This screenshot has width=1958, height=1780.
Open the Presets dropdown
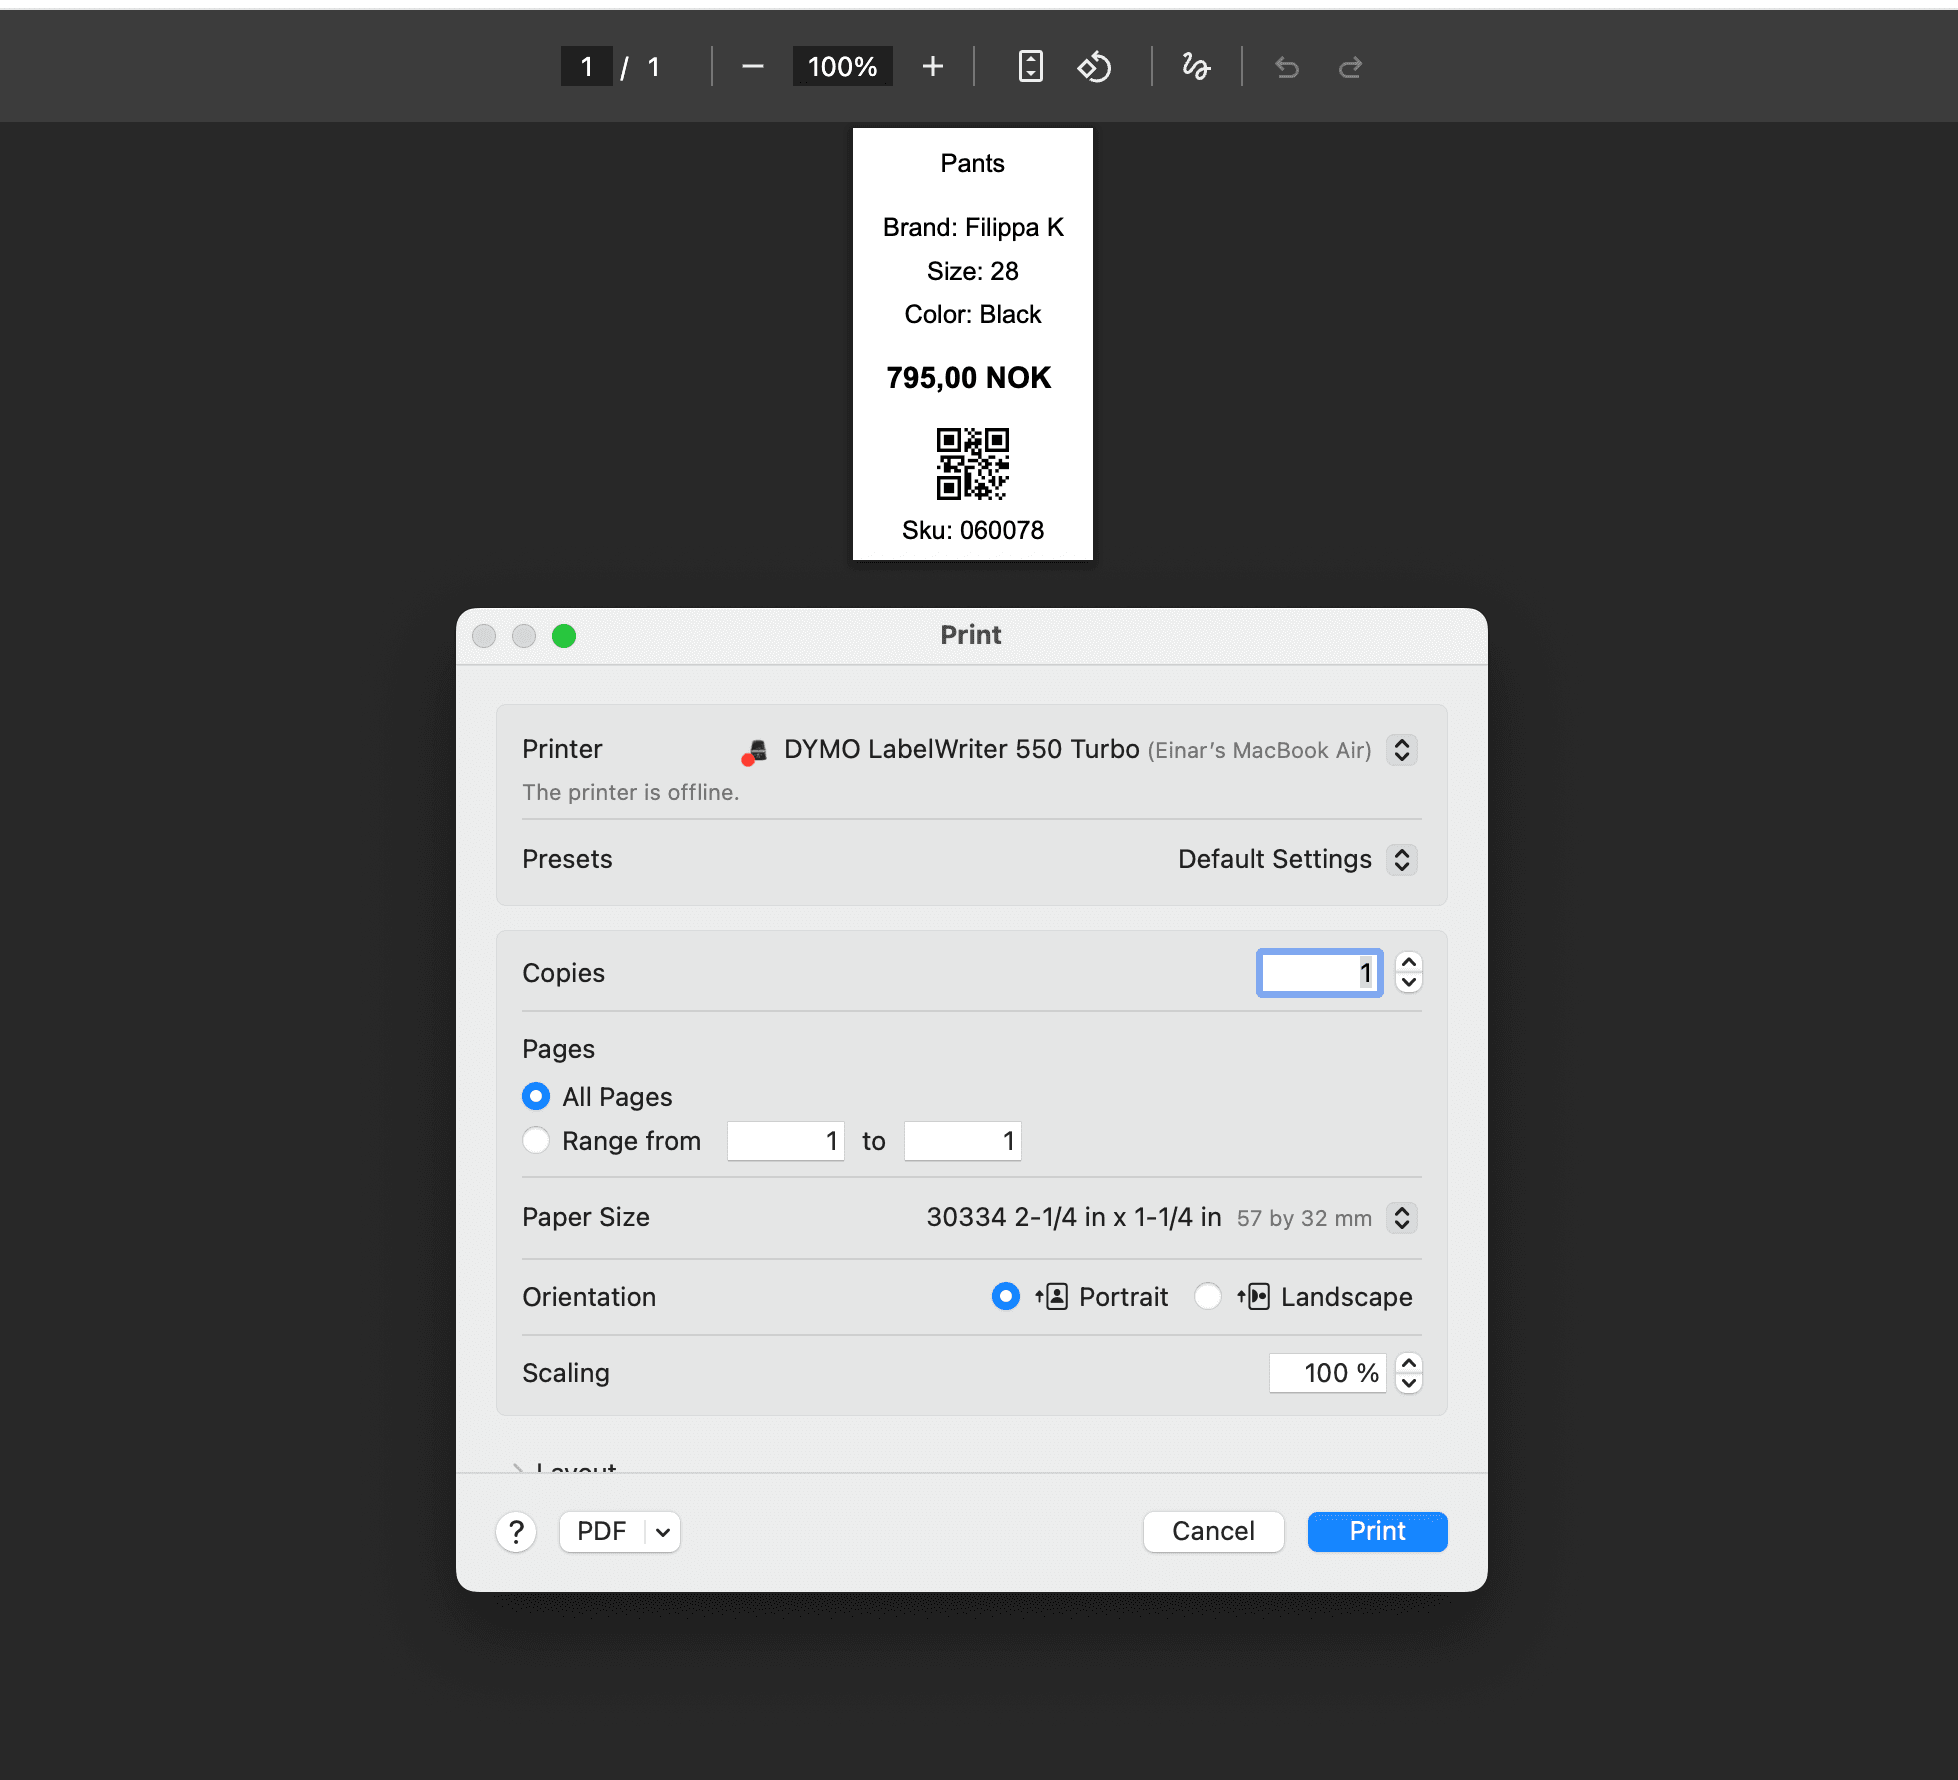(x=1403, y=859)
